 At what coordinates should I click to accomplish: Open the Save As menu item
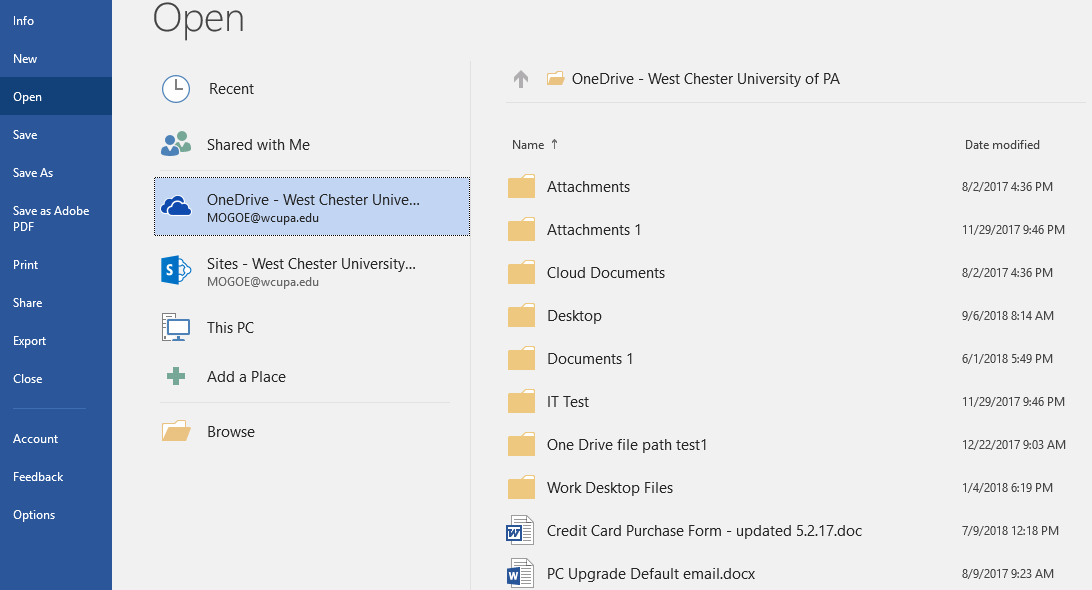click(33, 173)
